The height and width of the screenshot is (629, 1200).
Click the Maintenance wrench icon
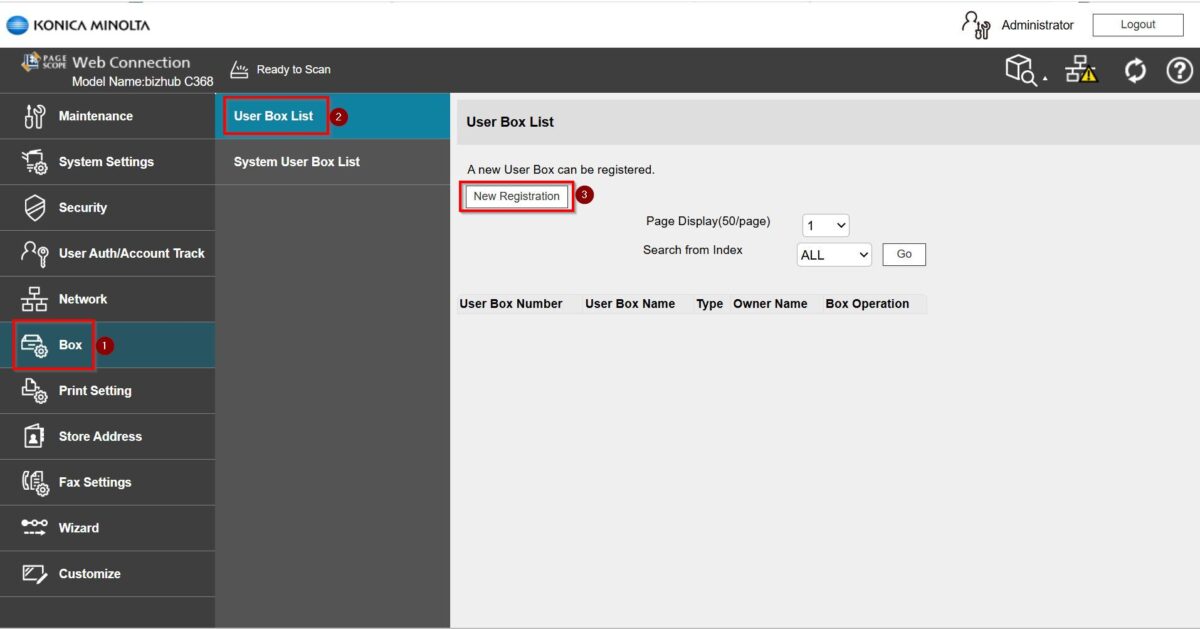pyautogui.click(x=34, y=116)
